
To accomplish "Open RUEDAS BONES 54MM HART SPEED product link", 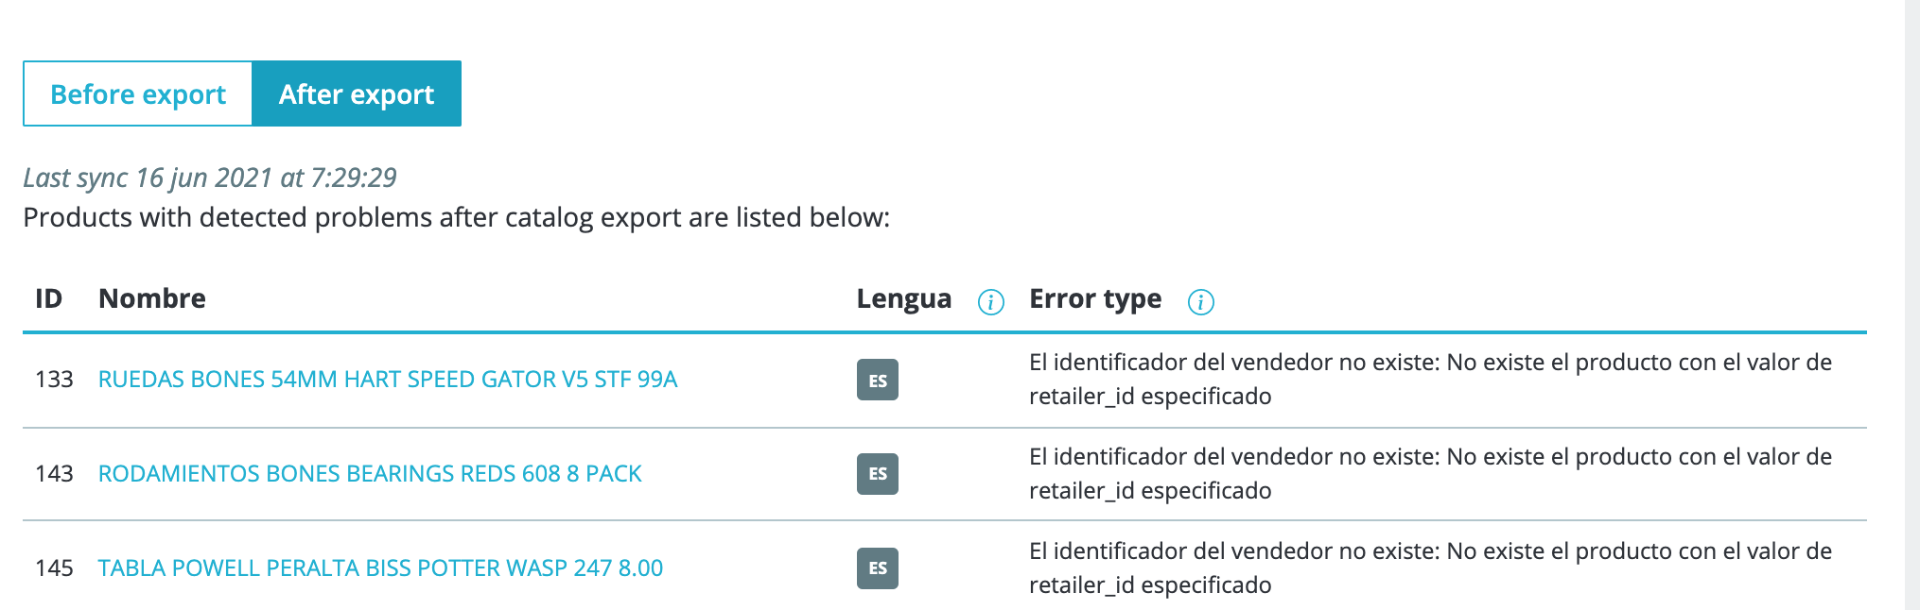I will pyautogui.click(x=387, y=380).
